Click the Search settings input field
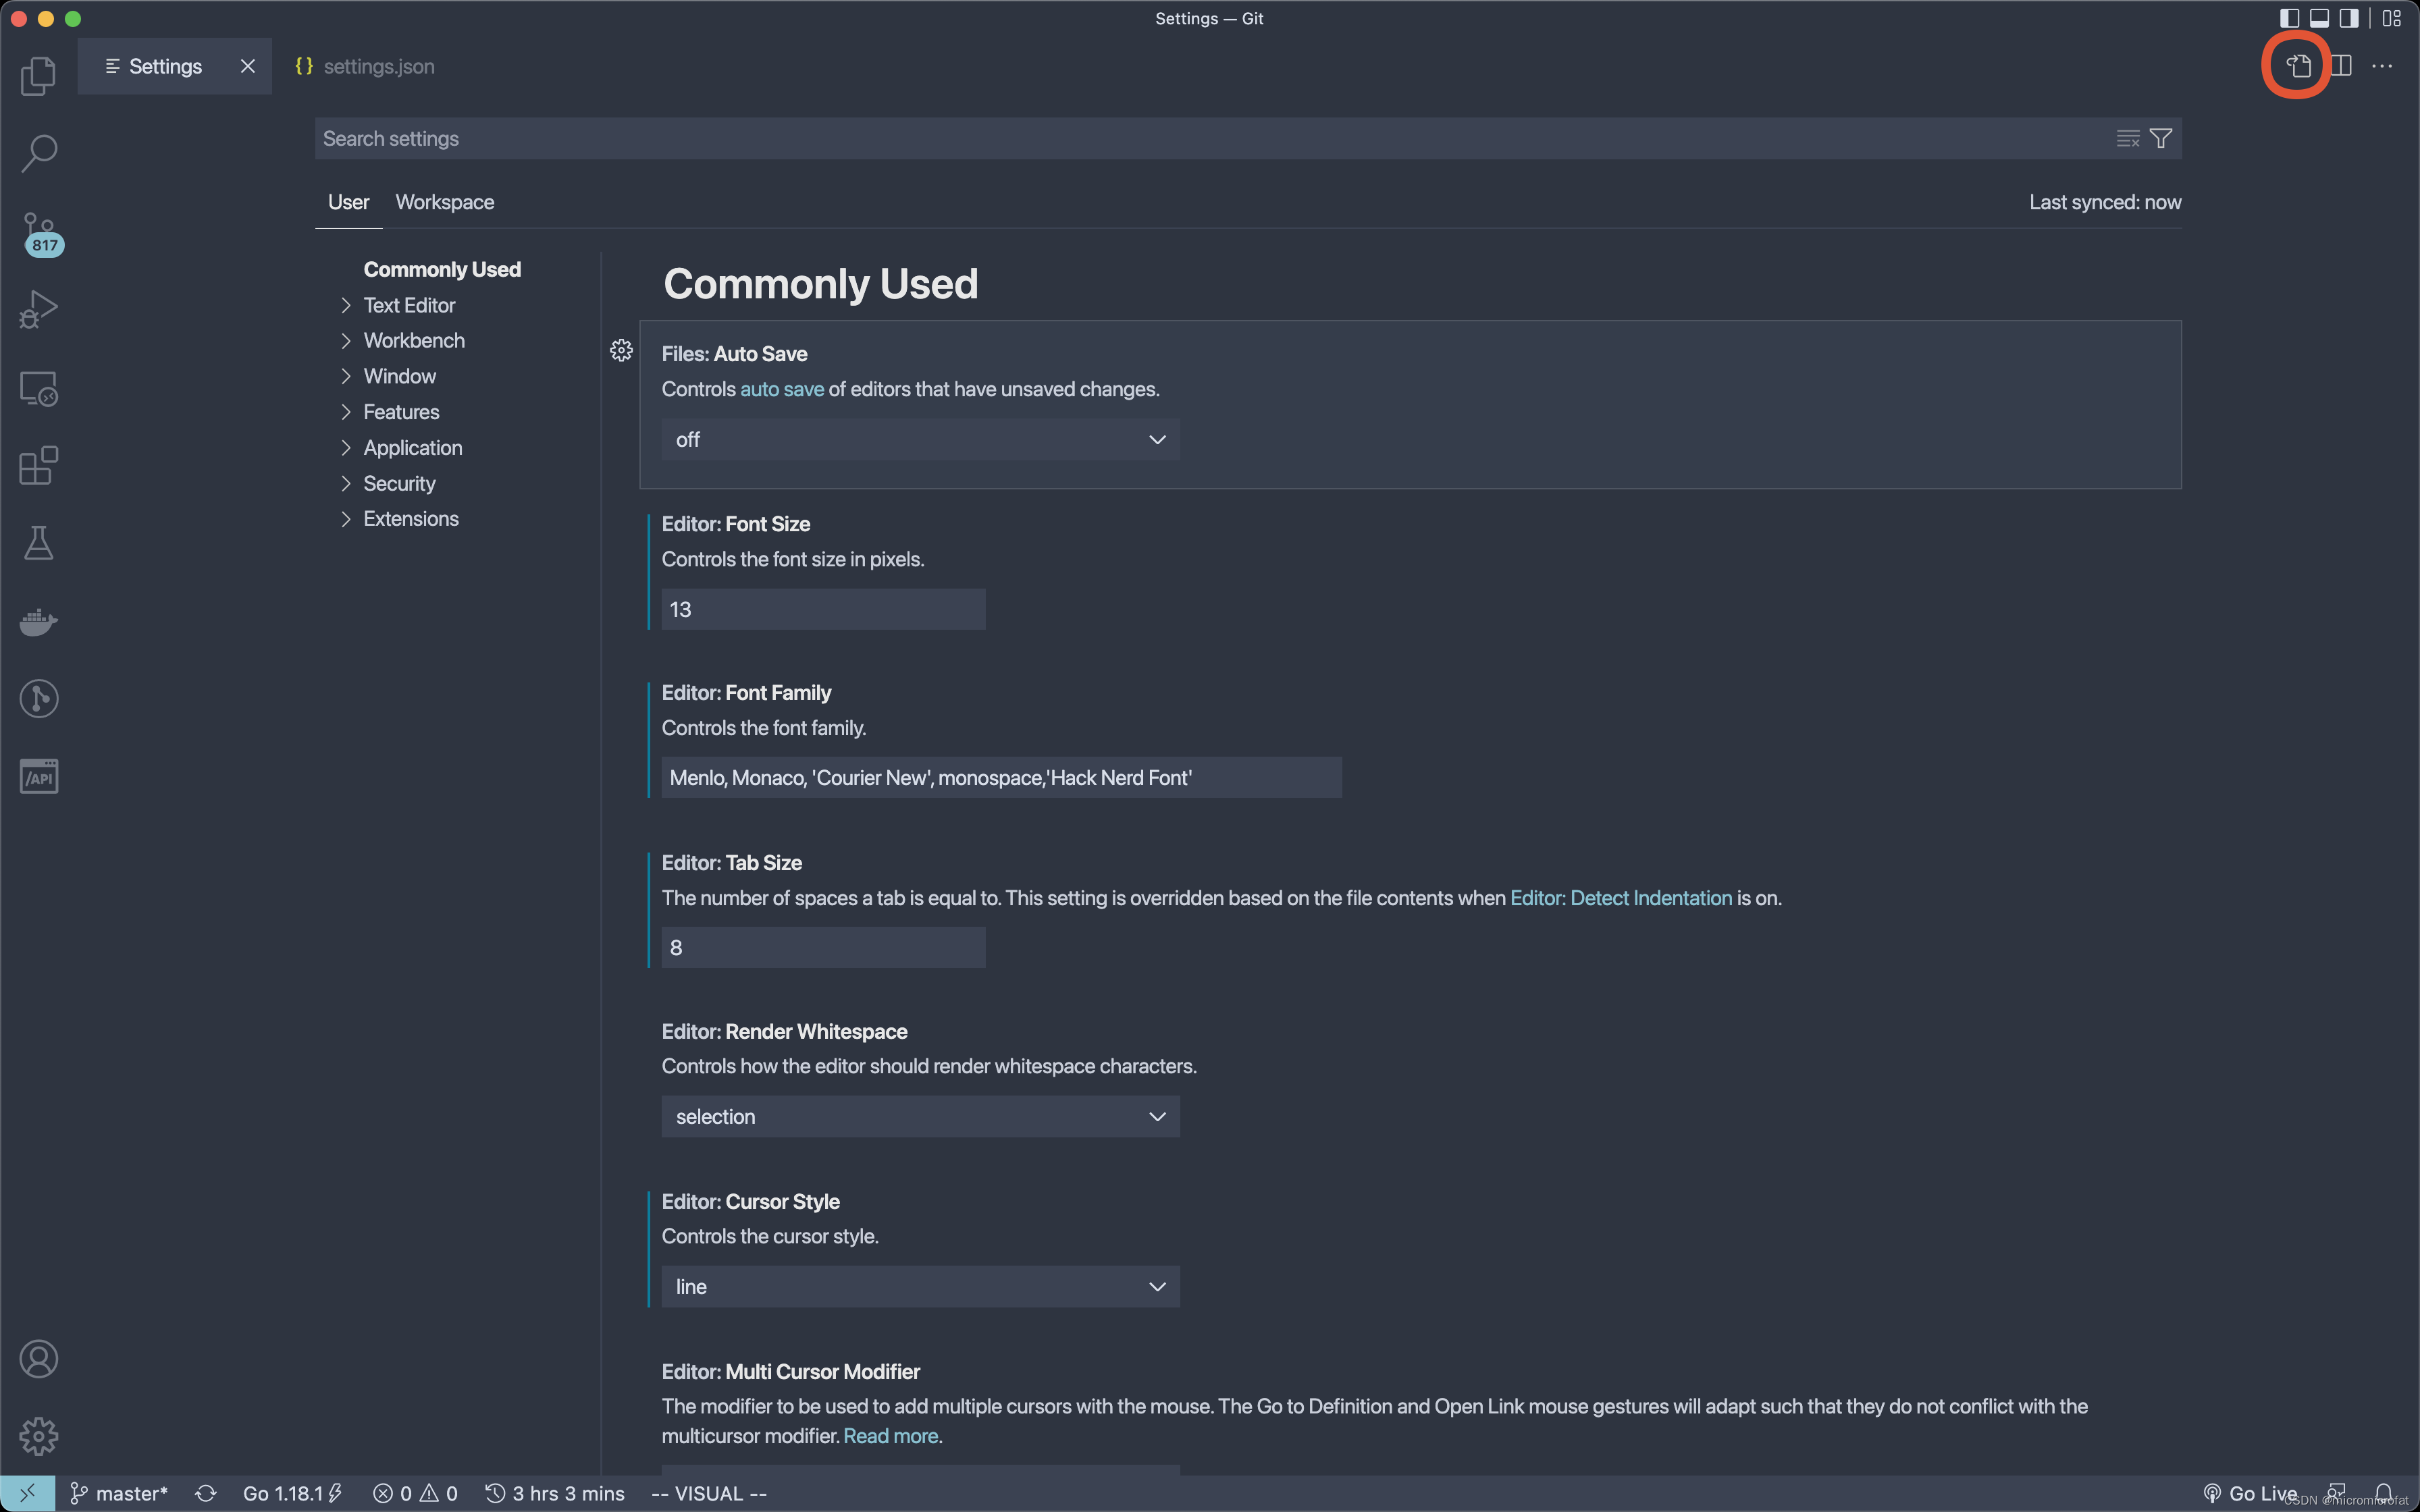 click(1200, 139)
